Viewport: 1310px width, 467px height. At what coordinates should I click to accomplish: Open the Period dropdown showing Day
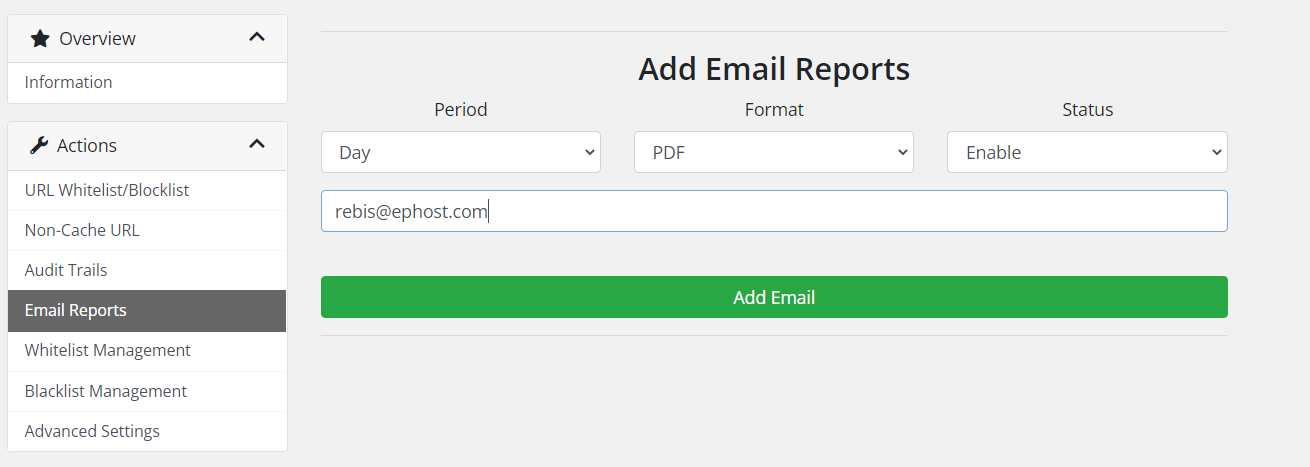pos(461,152)
